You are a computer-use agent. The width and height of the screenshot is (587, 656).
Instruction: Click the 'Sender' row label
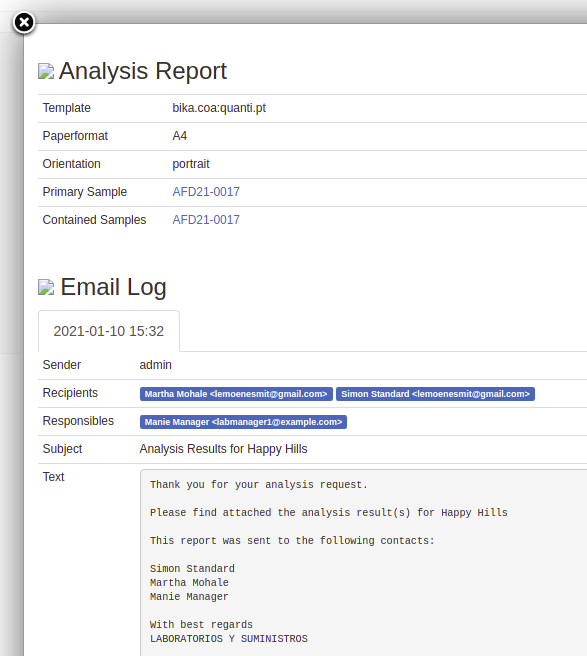pyautogui.click(x=62, y=365)
